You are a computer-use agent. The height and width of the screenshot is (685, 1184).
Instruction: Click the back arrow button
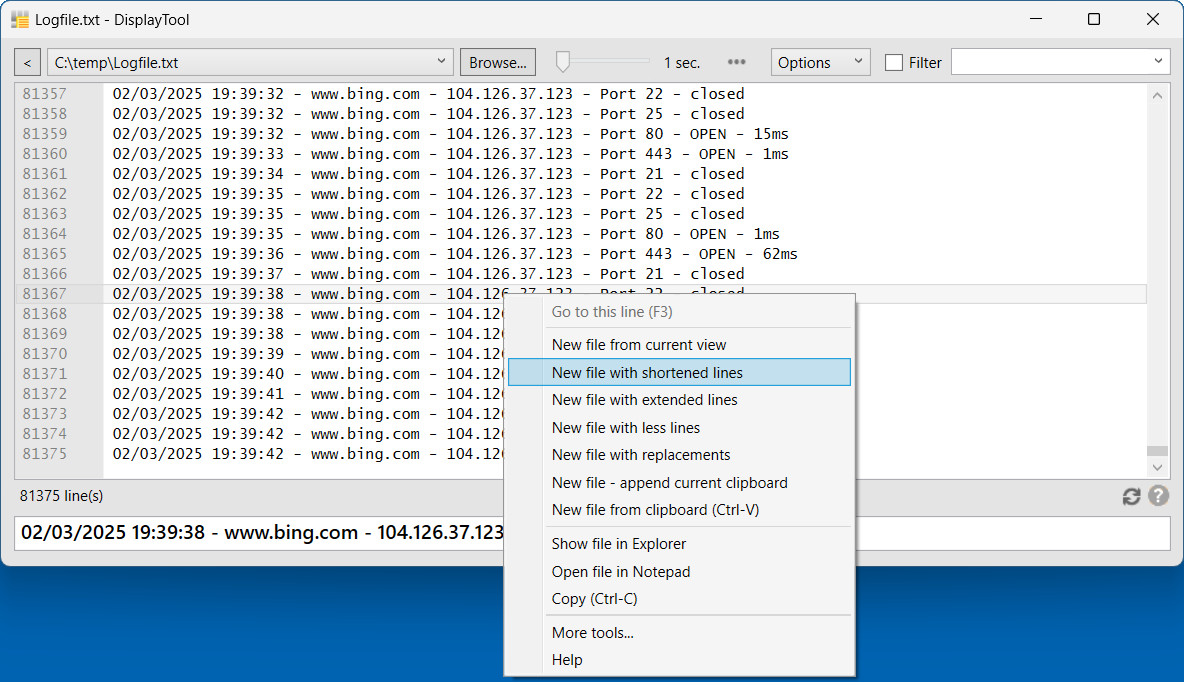(27, 63)
